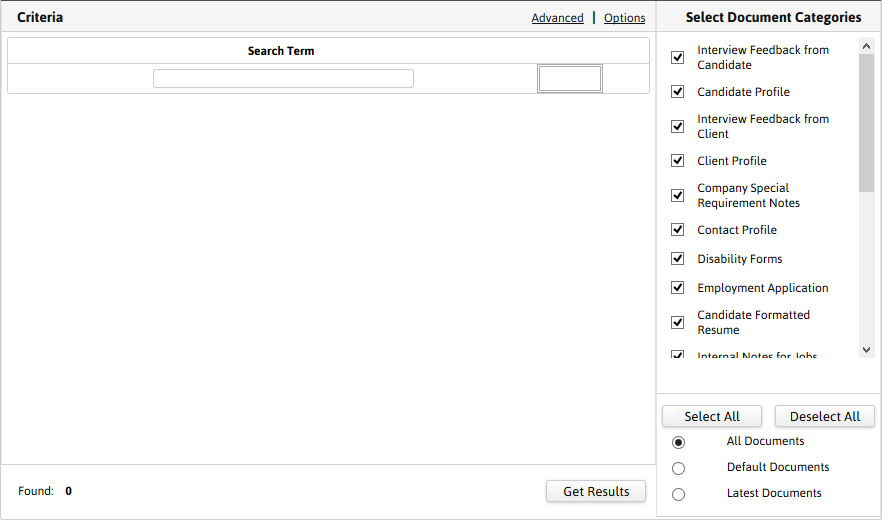Click scroll up arrow in categories
882x520 pixels.
[866, 46]
